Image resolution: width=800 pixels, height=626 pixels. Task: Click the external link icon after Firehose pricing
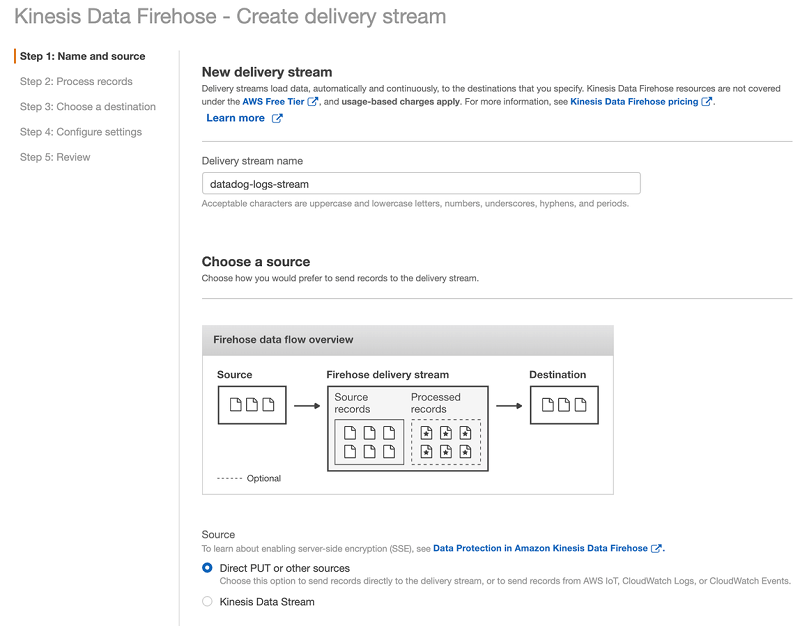(x=707, y=102)
